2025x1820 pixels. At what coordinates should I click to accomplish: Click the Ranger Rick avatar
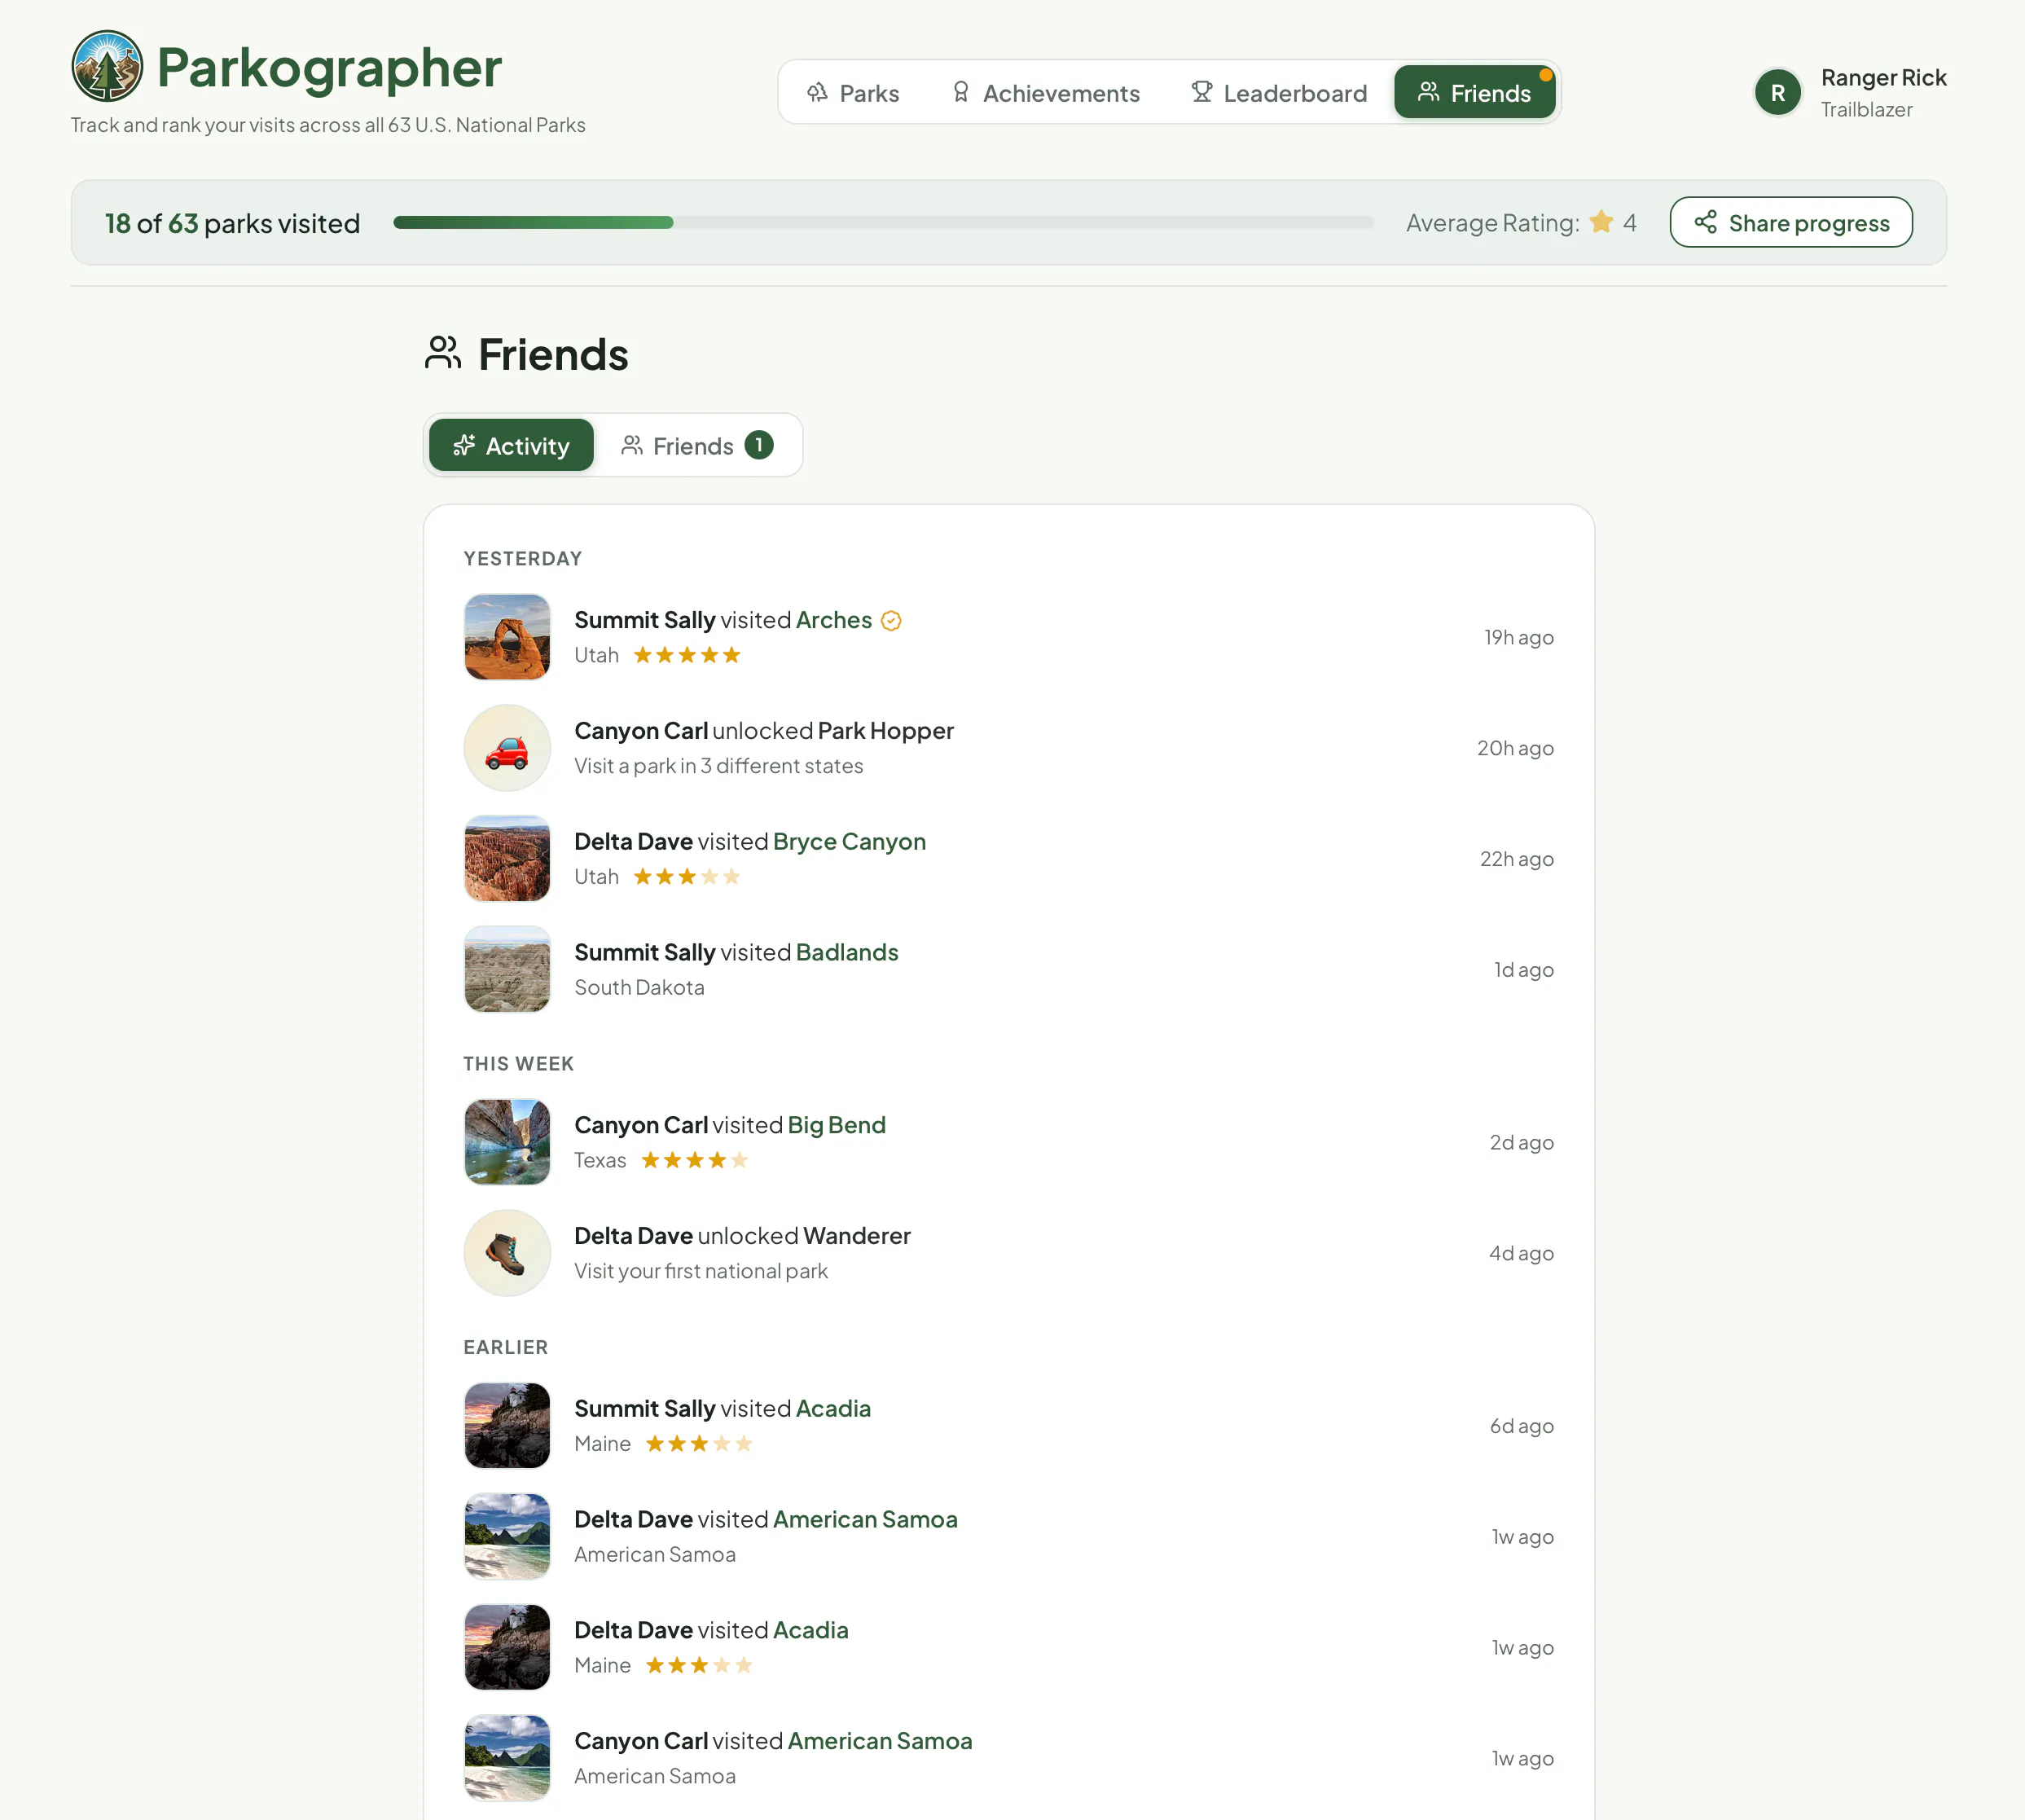coord(1777,93)
